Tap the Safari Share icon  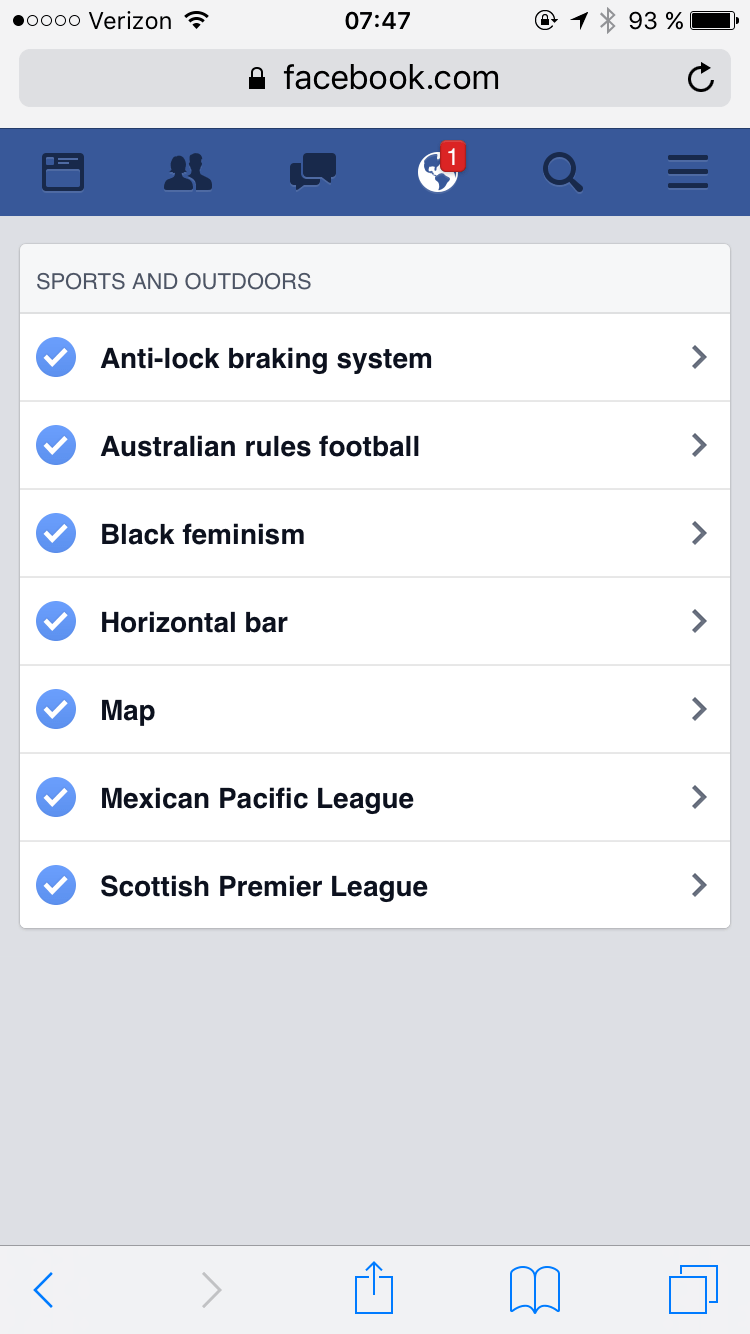coord(374,1288)
